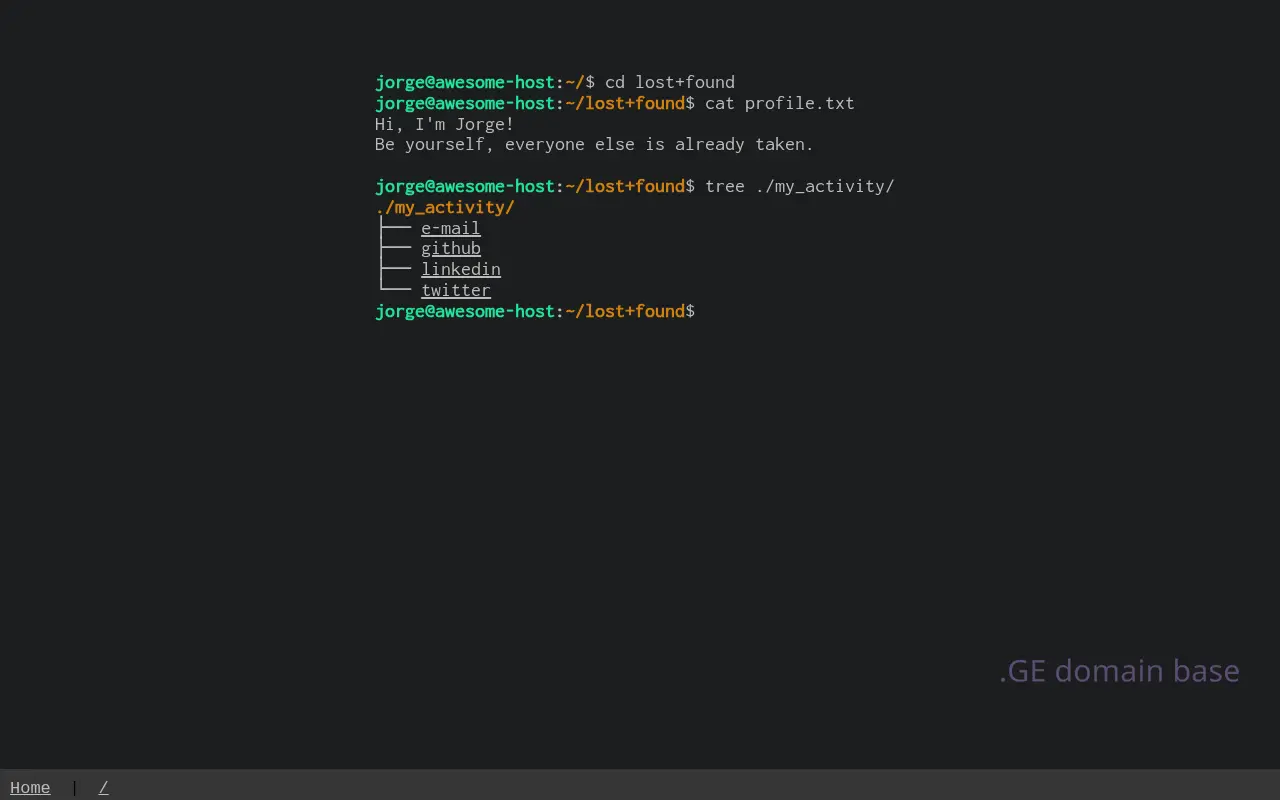Click the "cat profile.txt" command text
The height and width of the screenshot is (800, 1280).
[779, 103]
